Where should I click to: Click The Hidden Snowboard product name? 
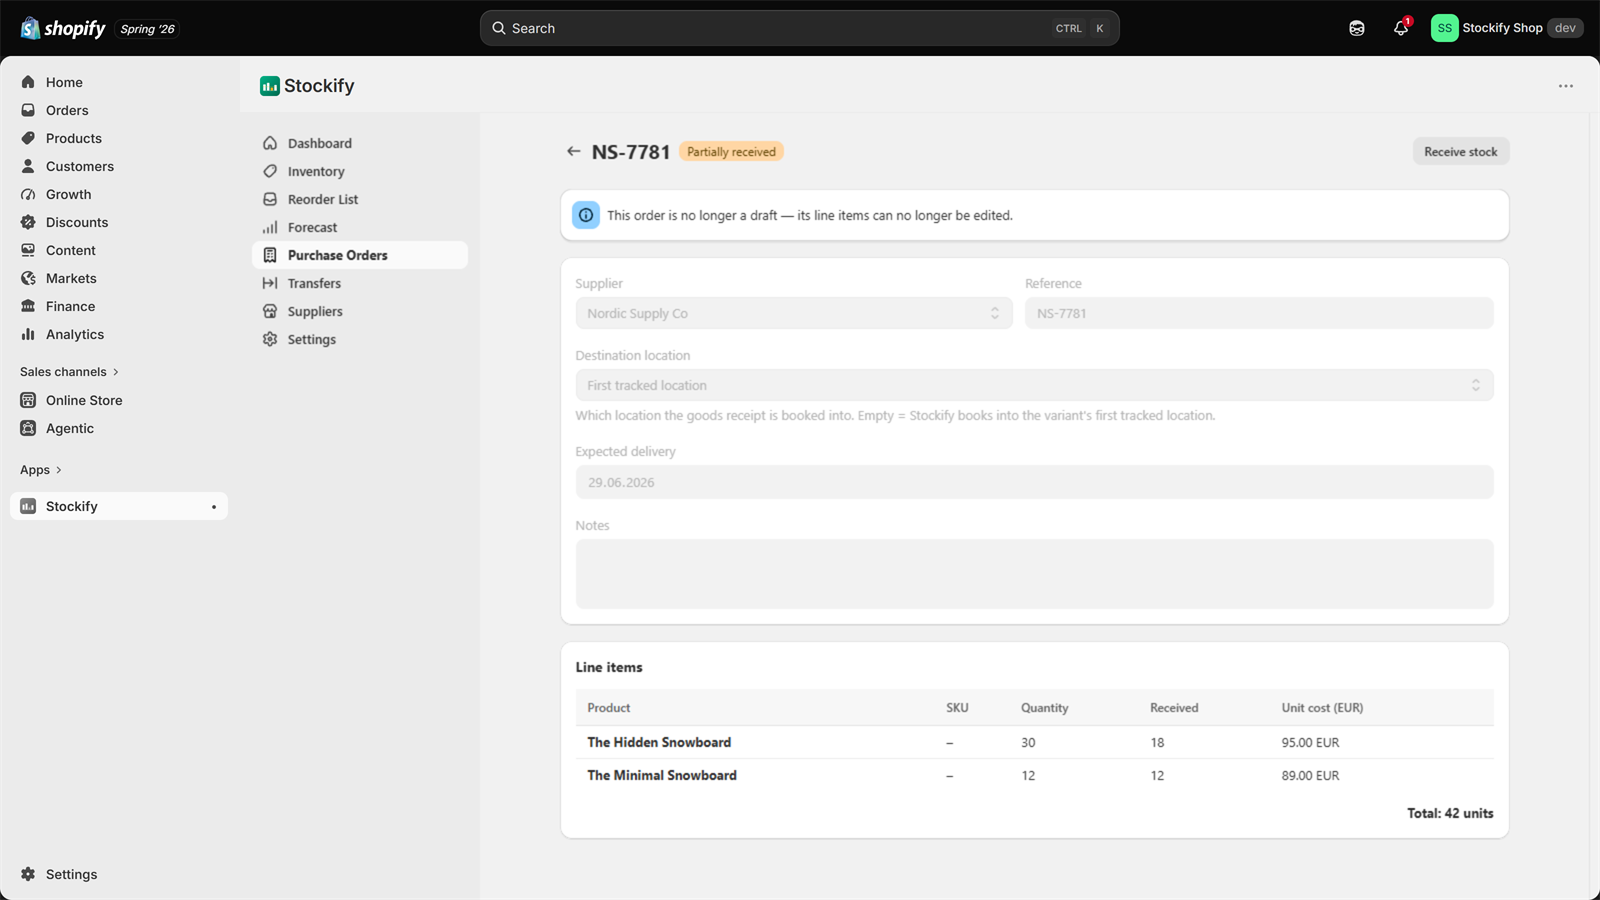[659, 742]
